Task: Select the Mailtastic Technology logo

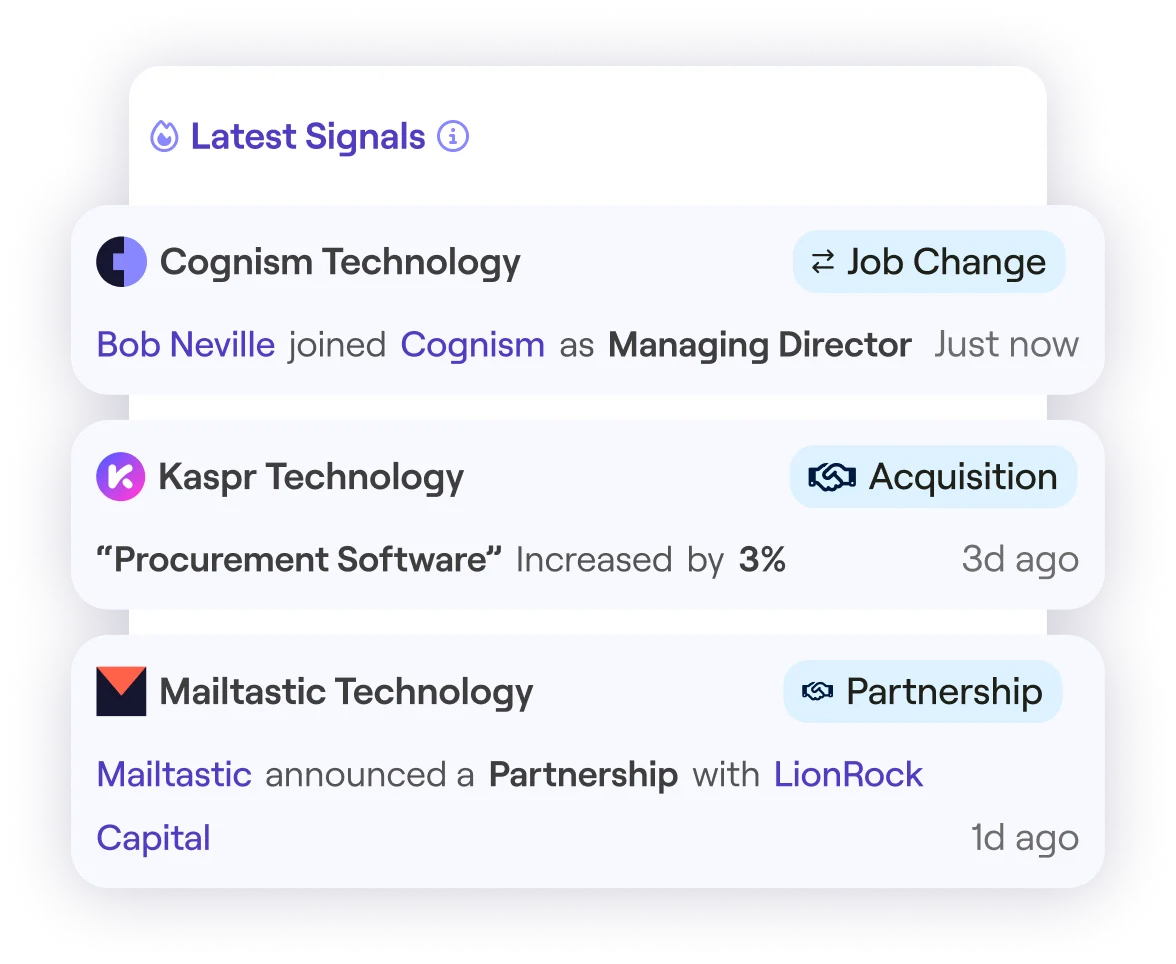Action: tap(122, 691)
